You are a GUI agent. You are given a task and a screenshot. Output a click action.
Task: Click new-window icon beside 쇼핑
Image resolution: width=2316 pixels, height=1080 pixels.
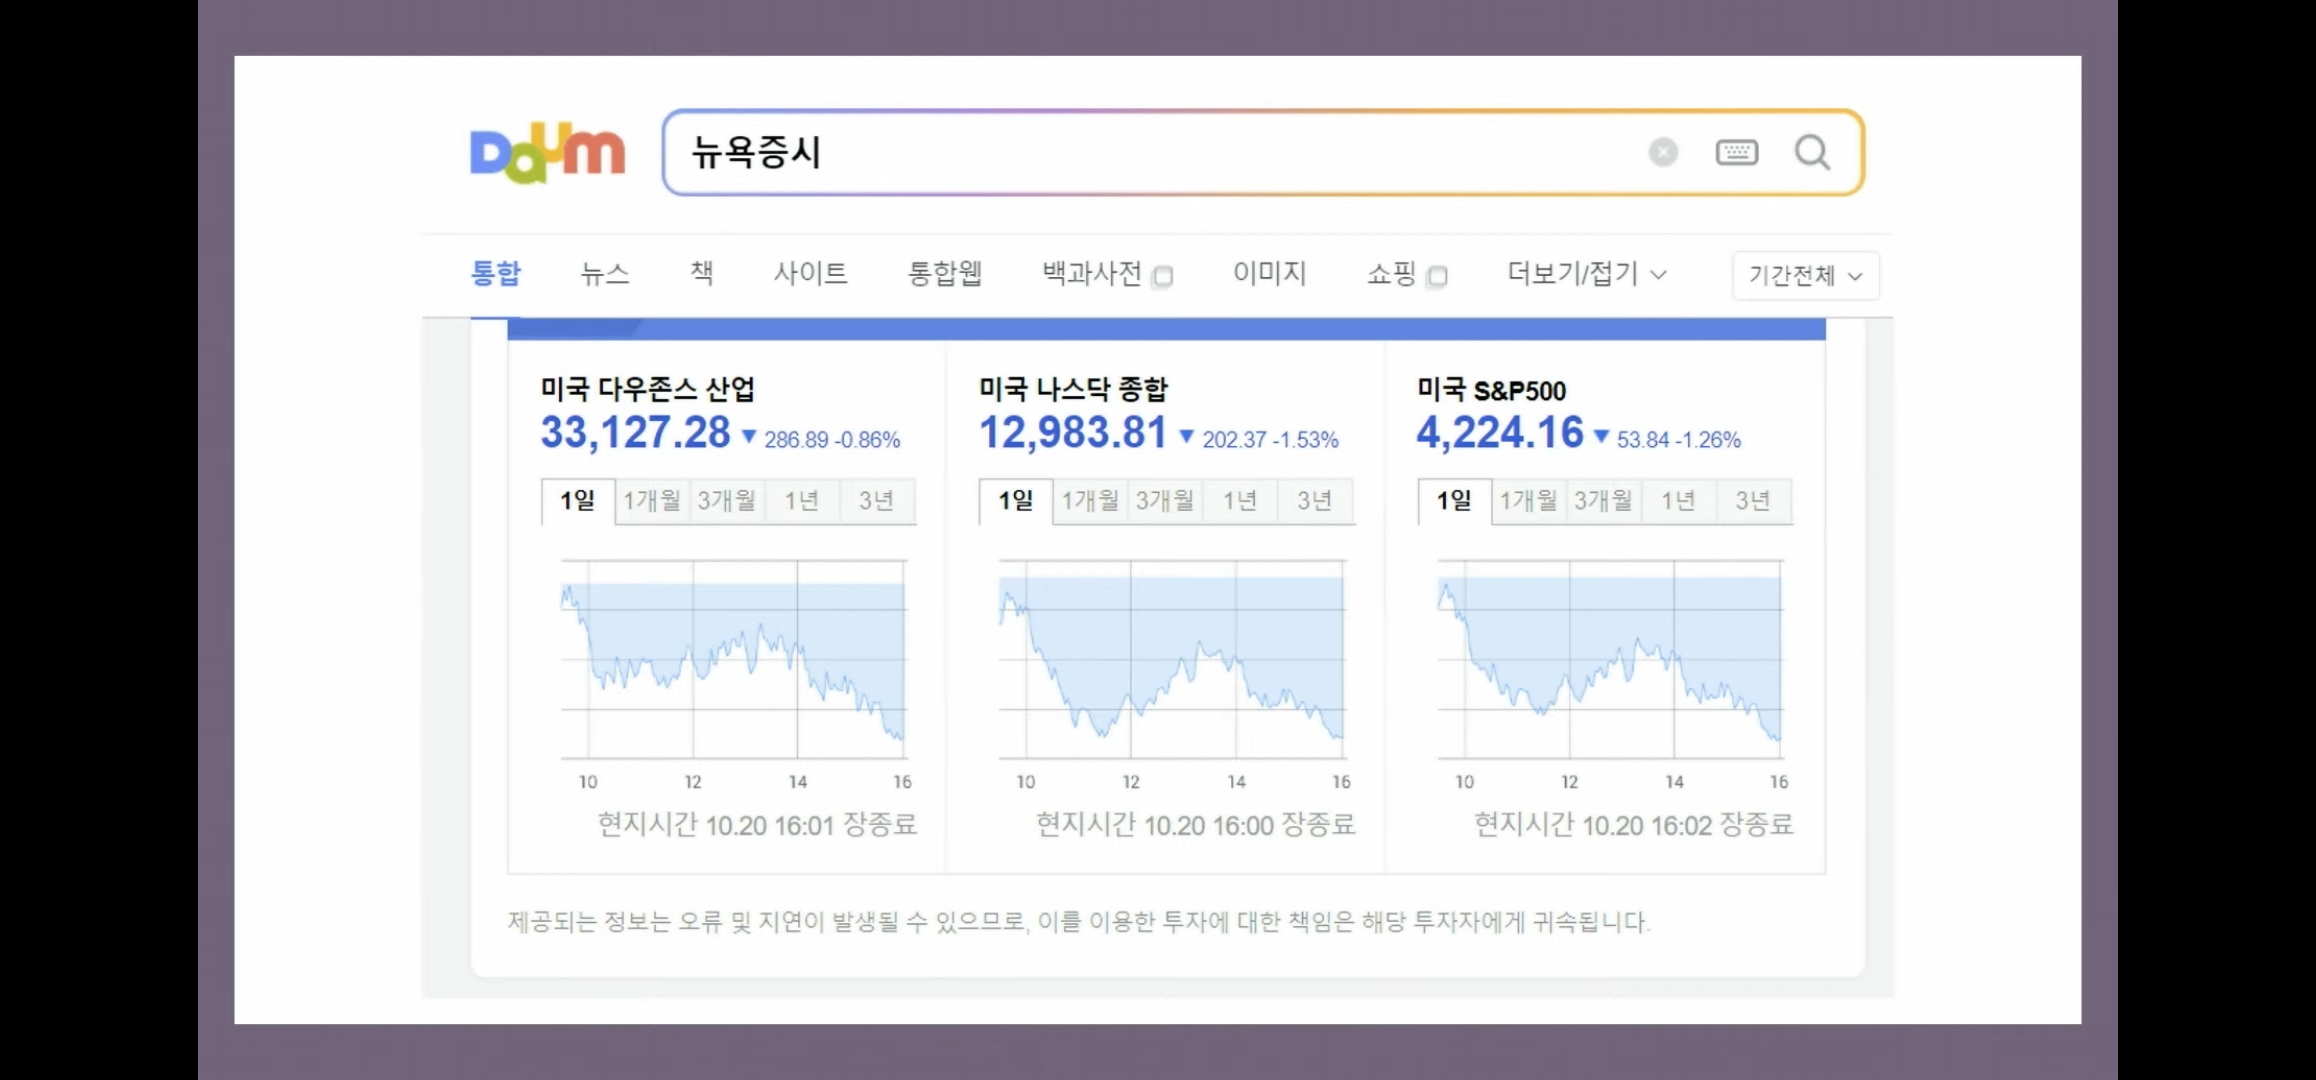point(1437,276)
